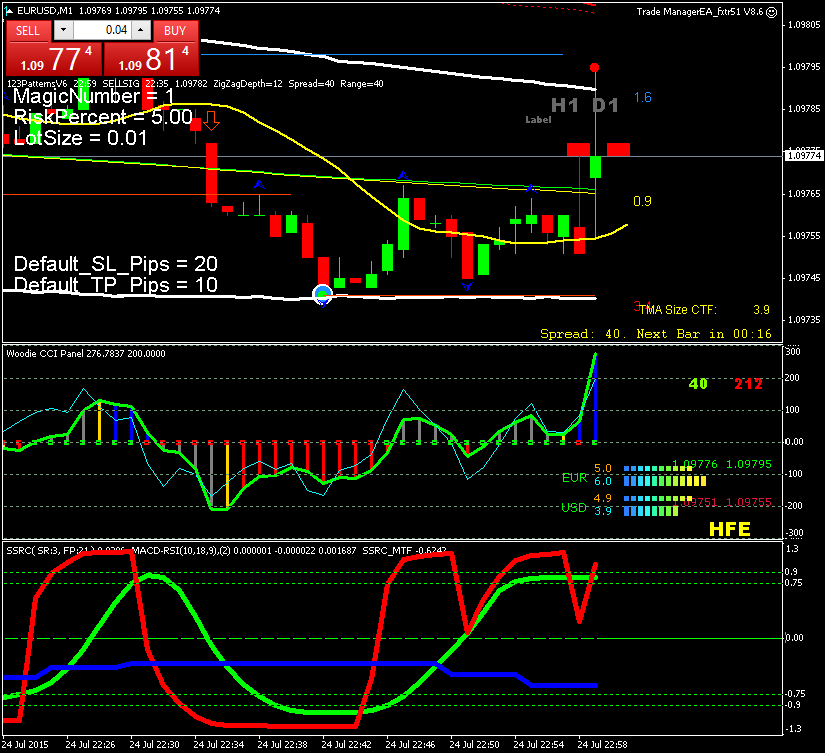This screenshot has height=753, width=825.
Task: Click the 0.04 lot size field
Action: point(102,31)
